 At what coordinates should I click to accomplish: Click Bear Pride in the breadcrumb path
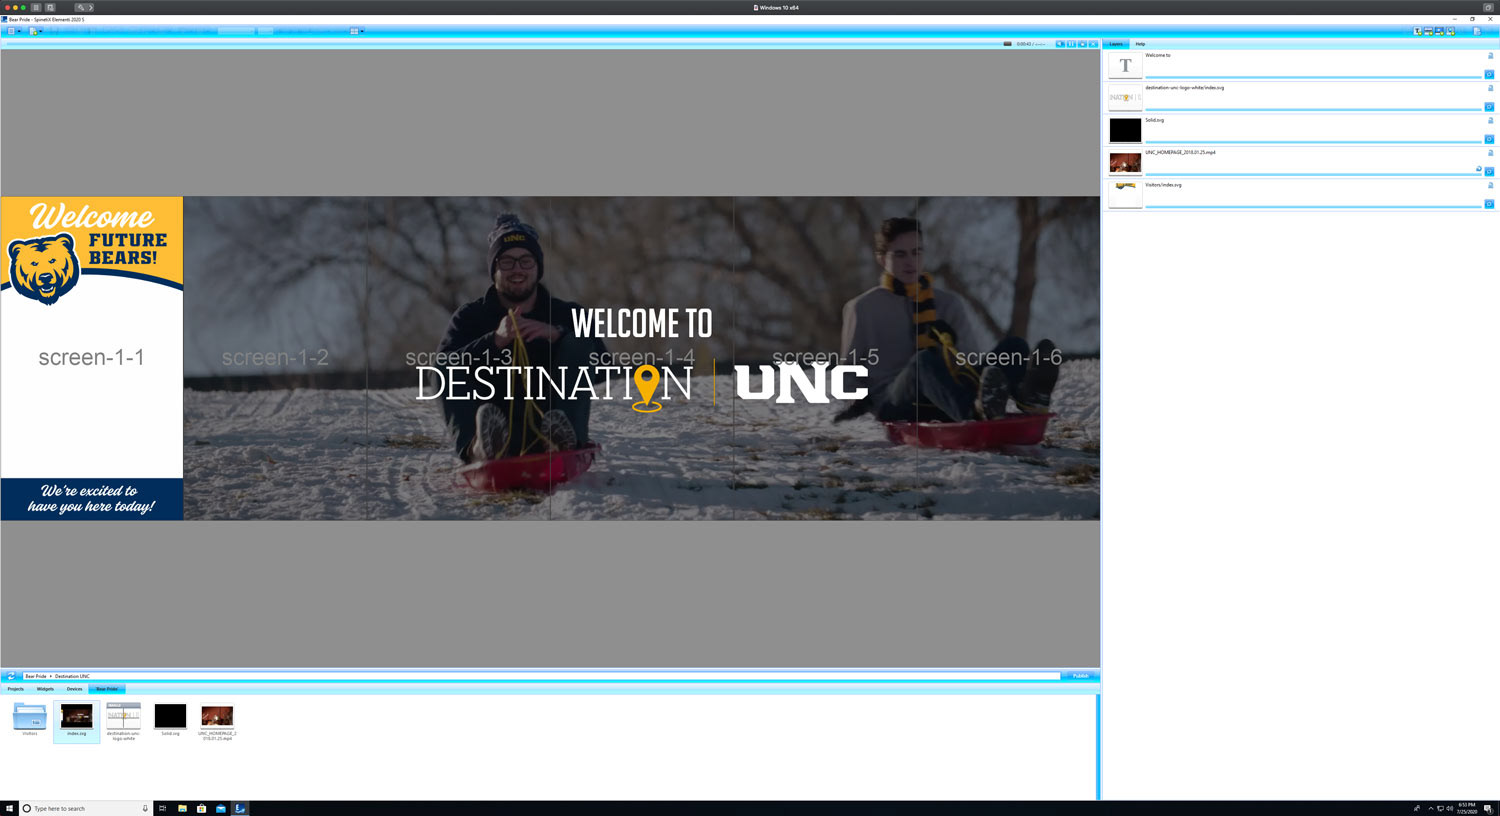pos(36,676)
